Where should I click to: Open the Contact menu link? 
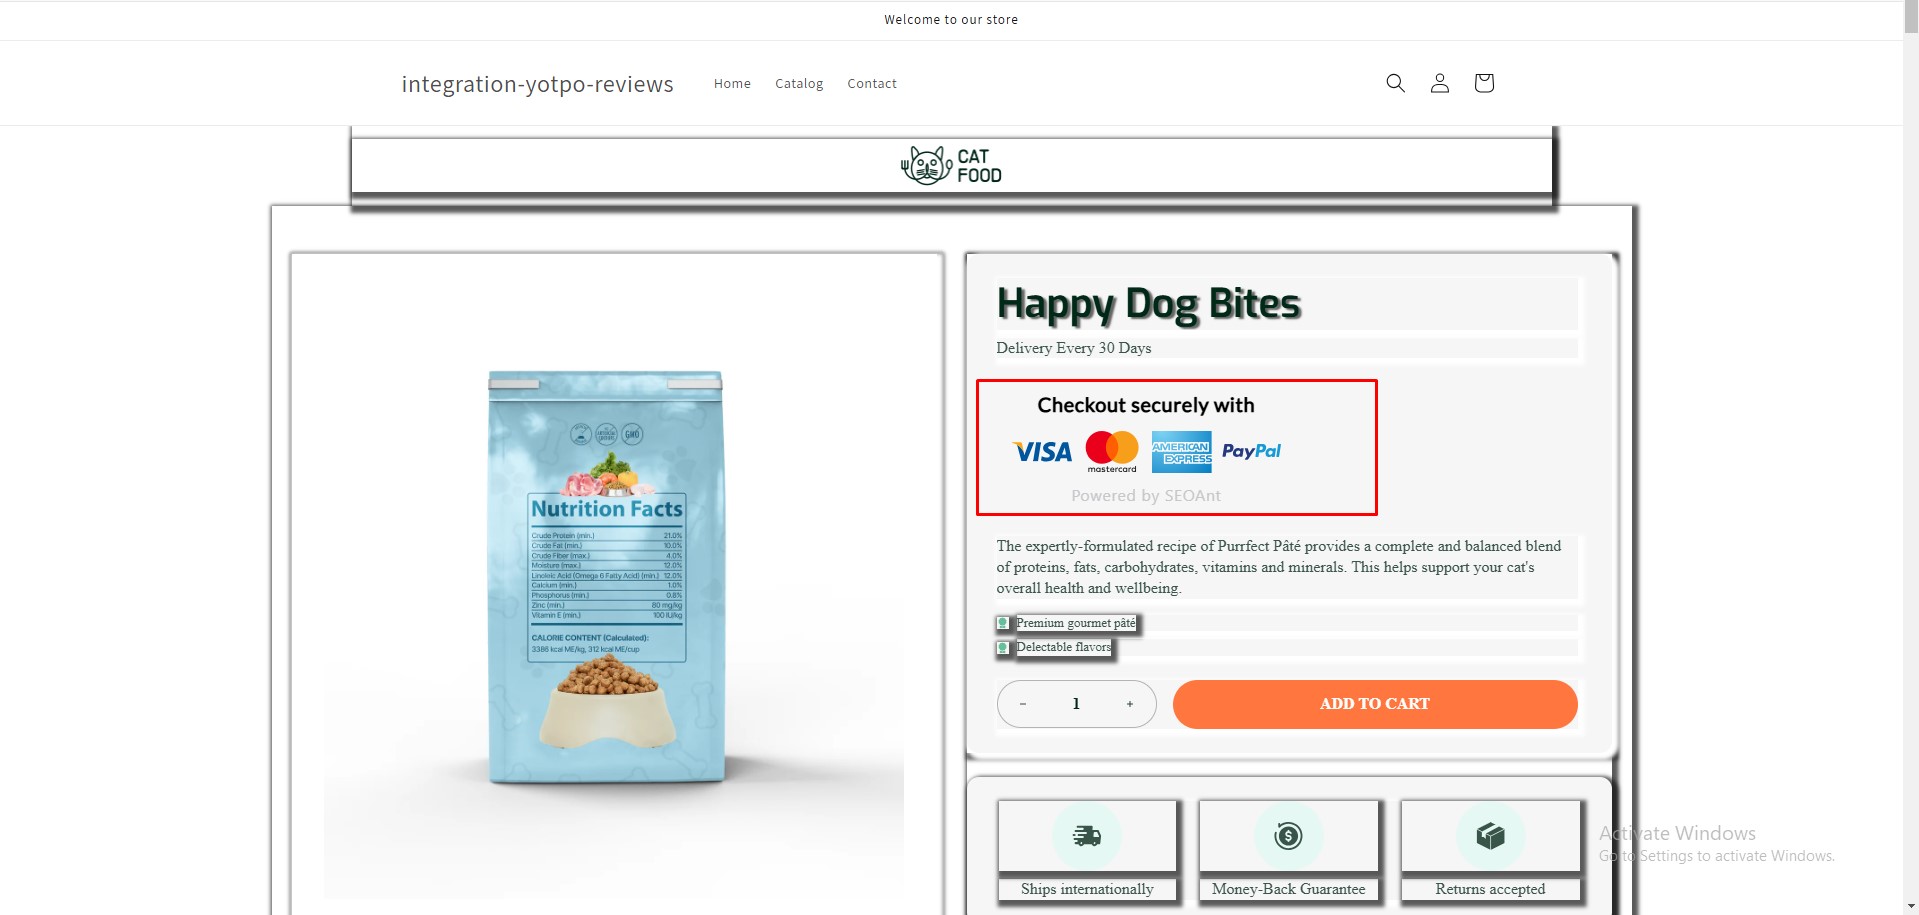872,84
